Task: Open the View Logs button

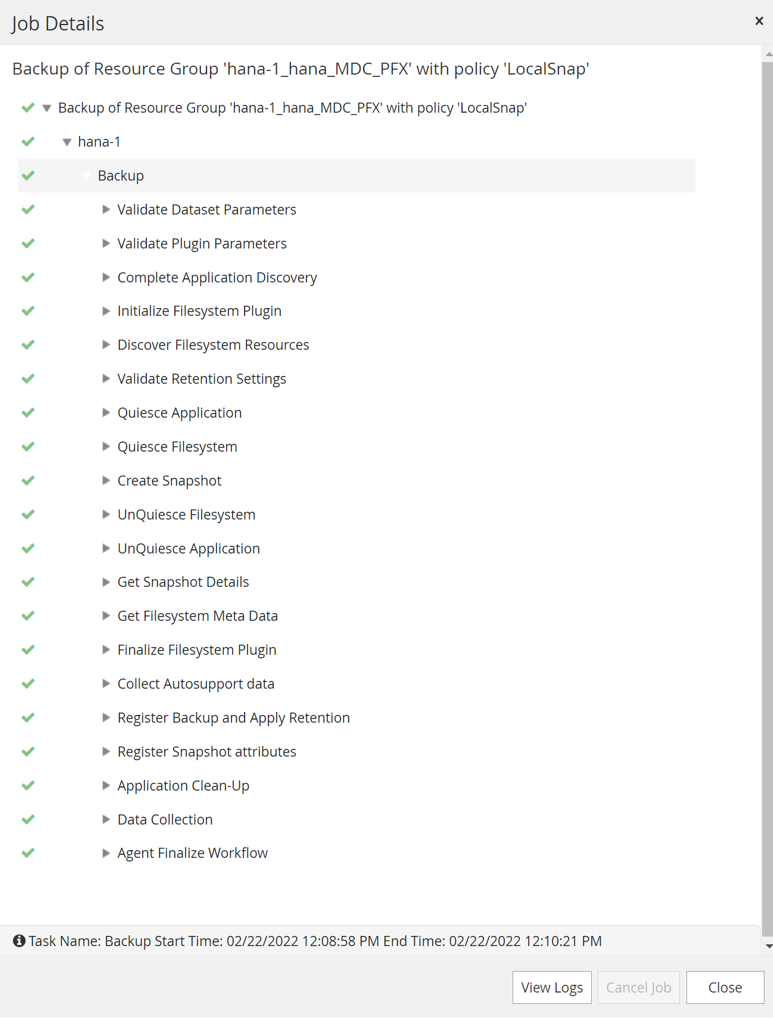Action: [552, 988]
